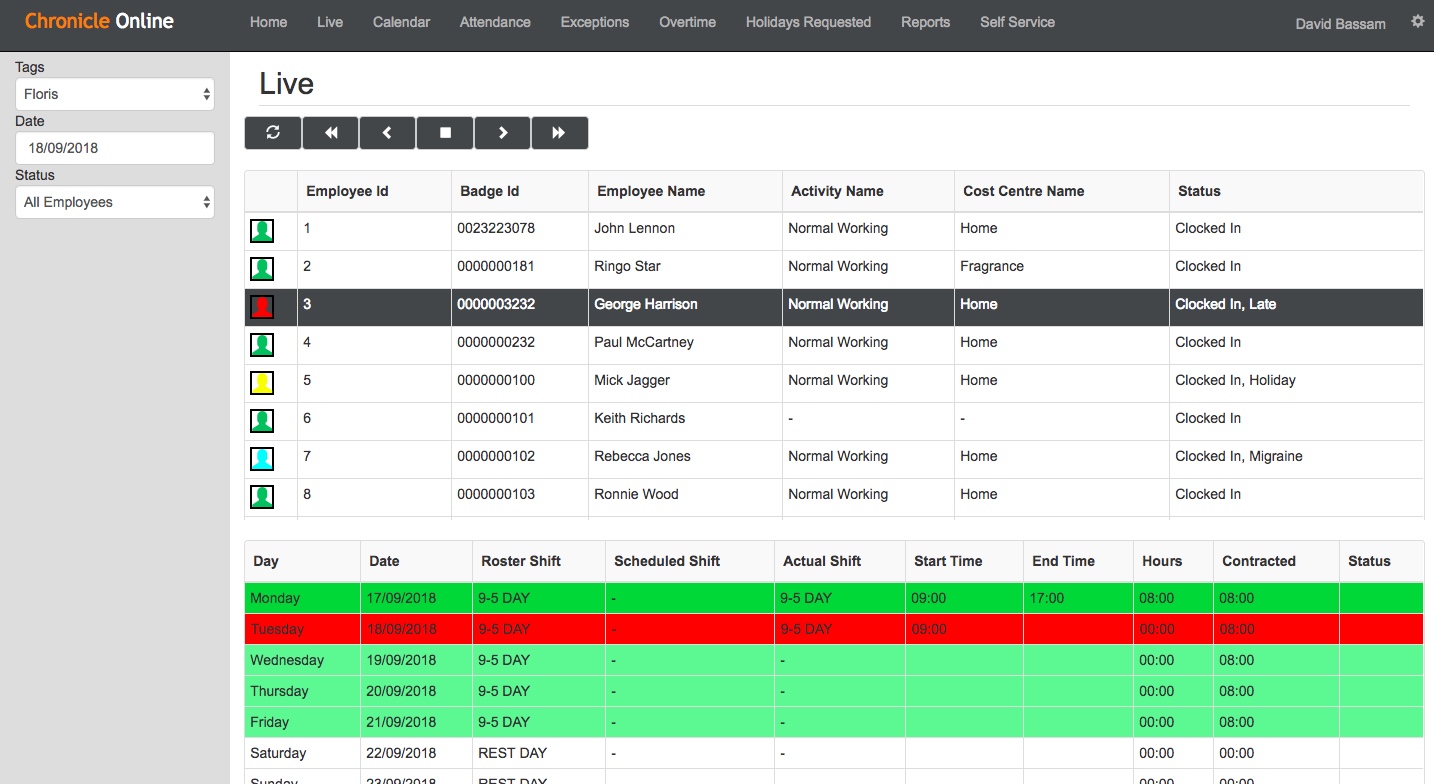Screen dimensions: 1434x784
Task: Click Paul McCartney's green status icon
Action: (x=262, y=345)
